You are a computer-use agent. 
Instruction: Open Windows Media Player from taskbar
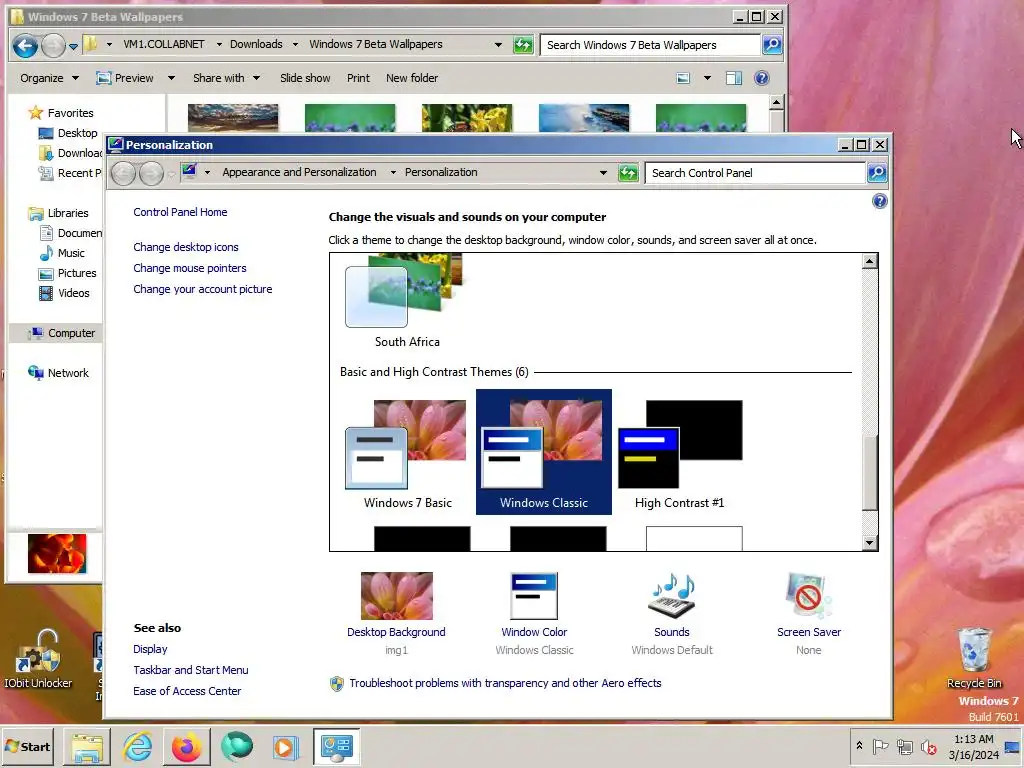coord(285,746)
